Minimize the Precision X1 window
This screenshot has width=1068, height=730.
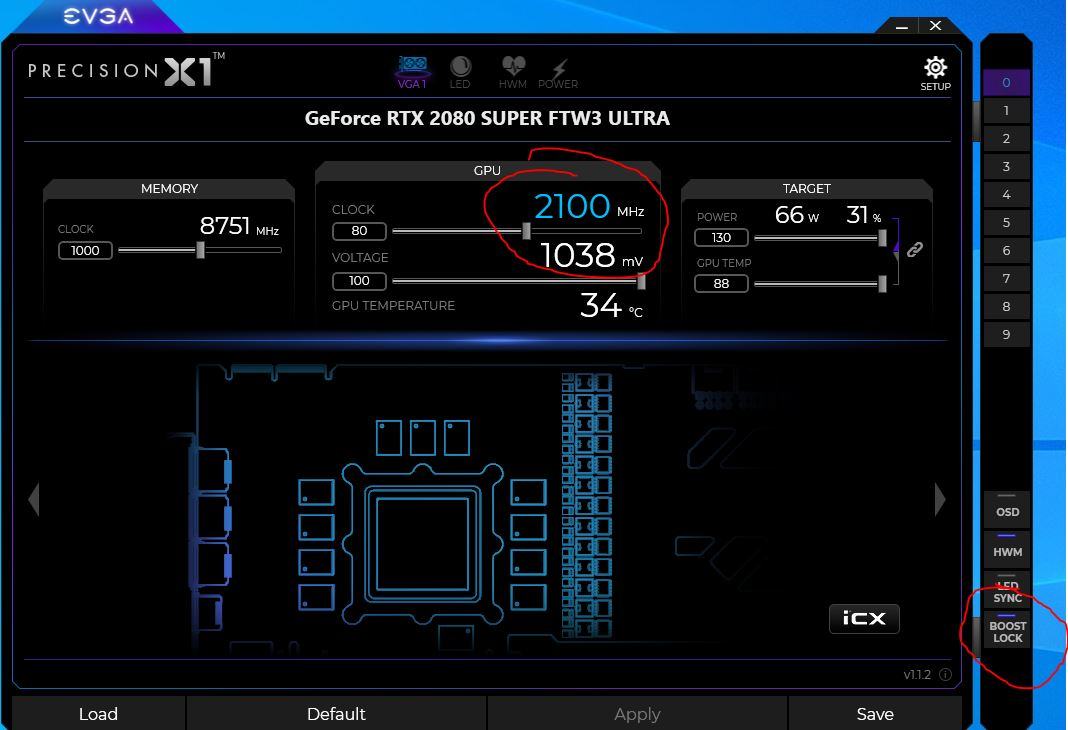(902, 26)
